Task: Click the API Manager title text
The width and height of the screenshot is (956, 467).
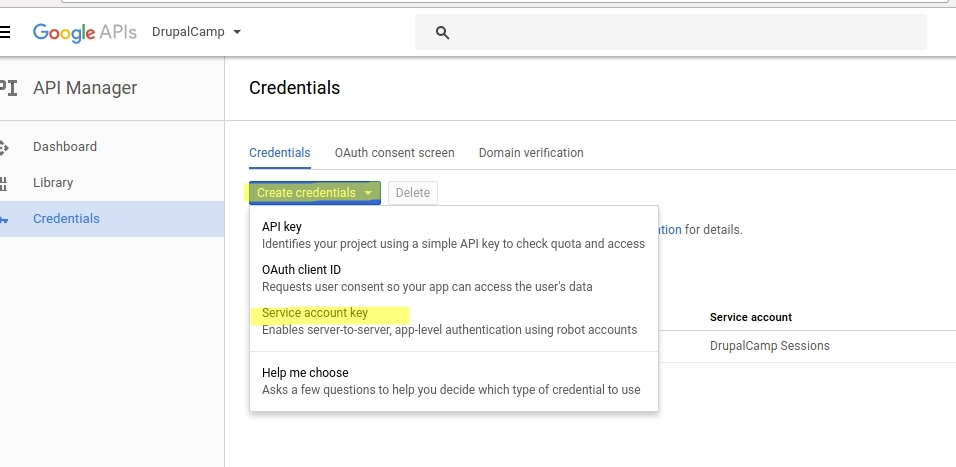Action: point(85,88)
